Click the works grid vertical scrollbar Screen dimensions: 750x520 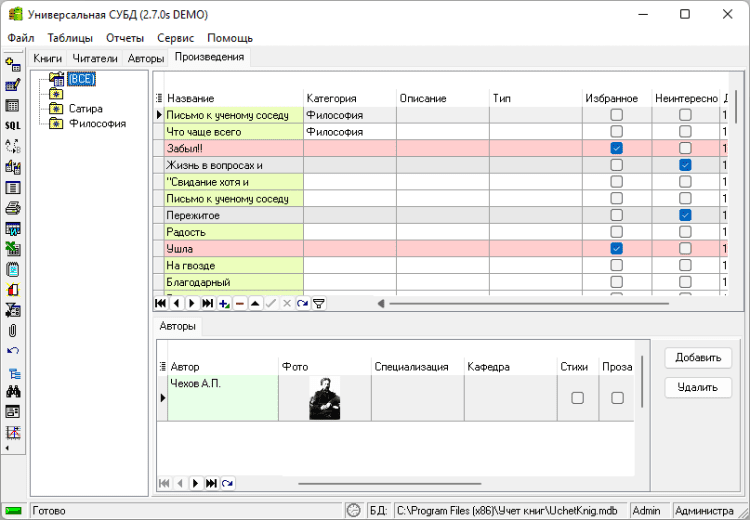(736, 106)
